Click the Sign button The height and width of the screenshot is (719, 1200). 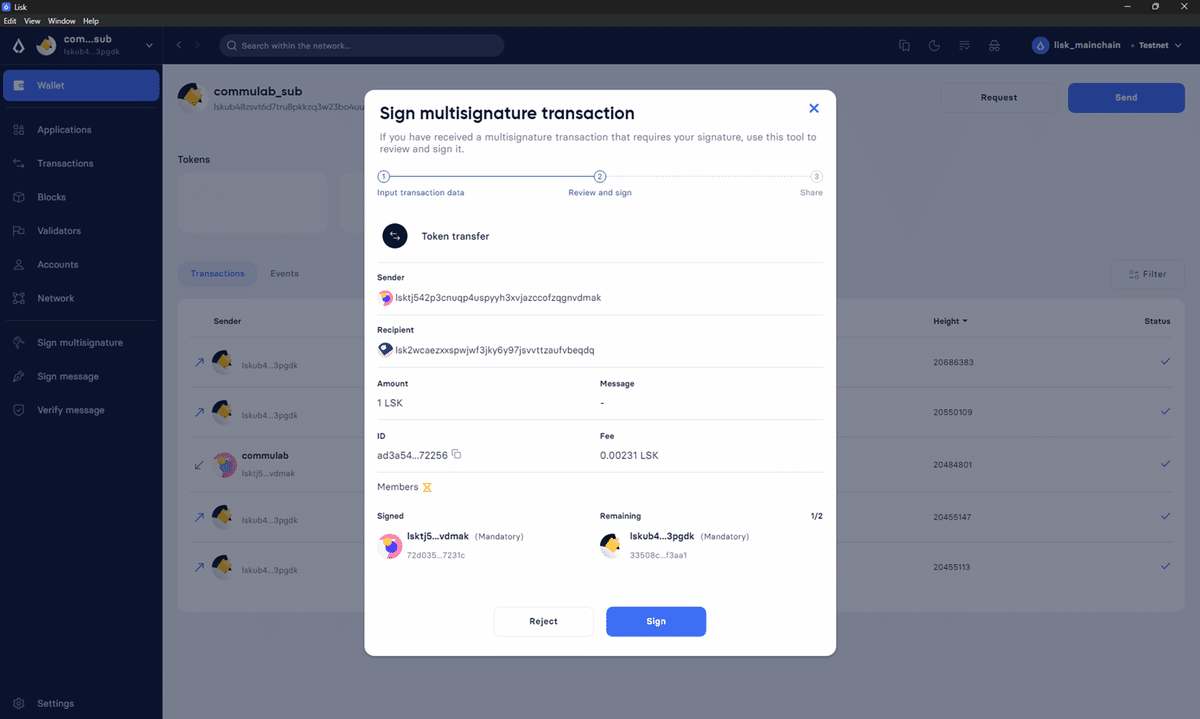[x=656, y=621]
